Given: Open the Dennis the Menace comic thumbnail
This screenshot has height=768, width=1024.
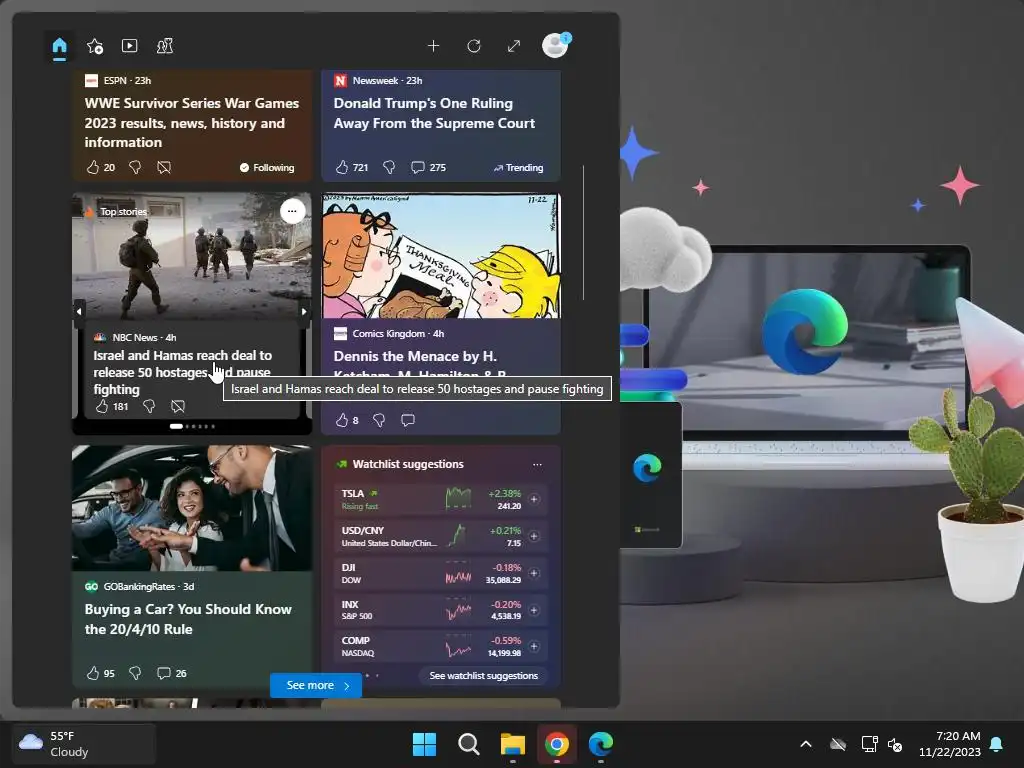Looking at the screenshot, I should 441,256.
